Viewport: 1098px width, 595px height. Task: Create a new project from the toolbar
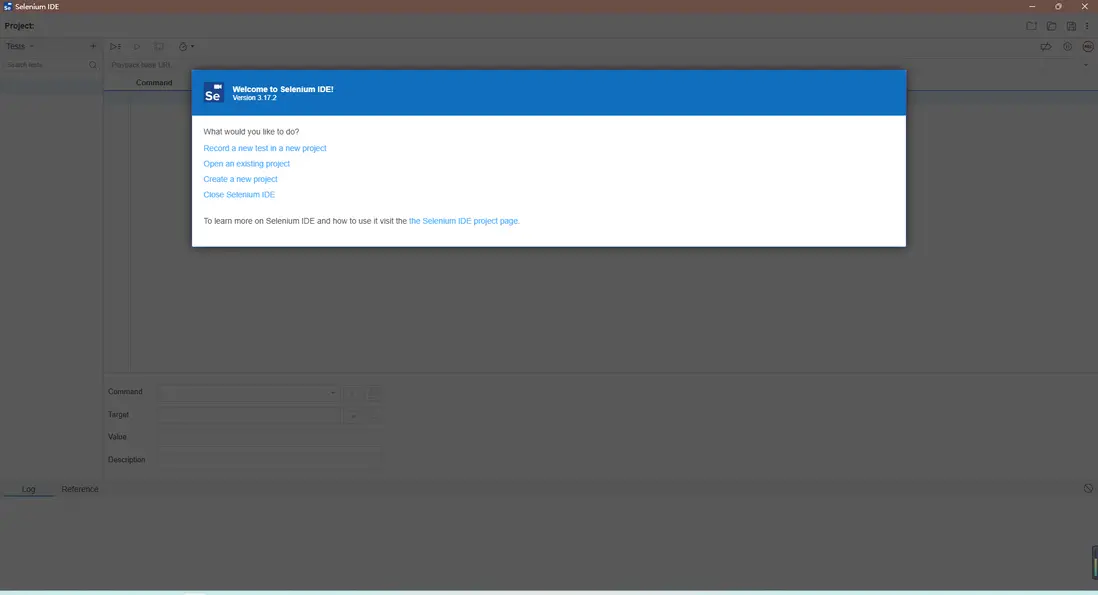point(1031,26)
